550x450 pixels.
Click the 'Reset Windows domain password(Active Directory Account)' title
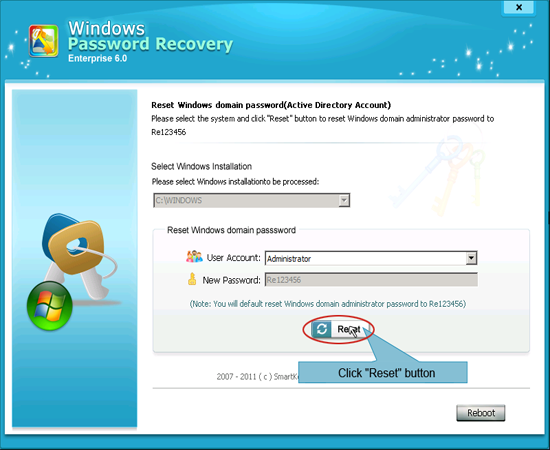pyautogui.click(x=271, y=105)
